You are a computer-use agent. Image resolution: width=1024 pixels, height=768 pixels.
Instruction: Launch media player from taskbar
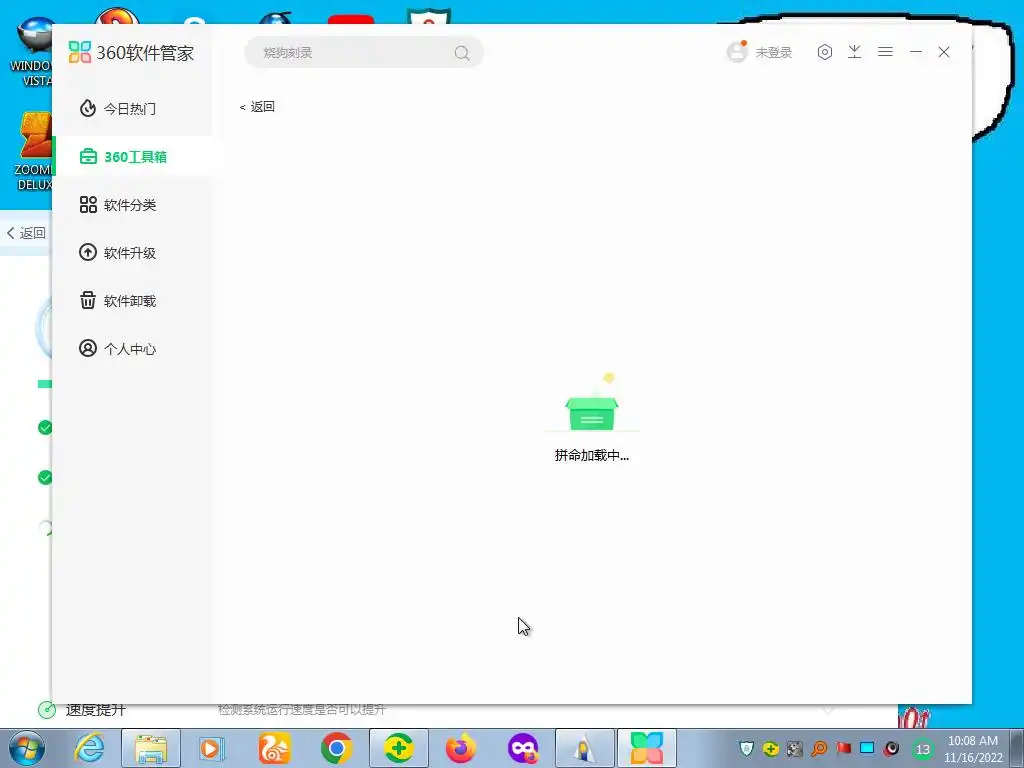211,748
